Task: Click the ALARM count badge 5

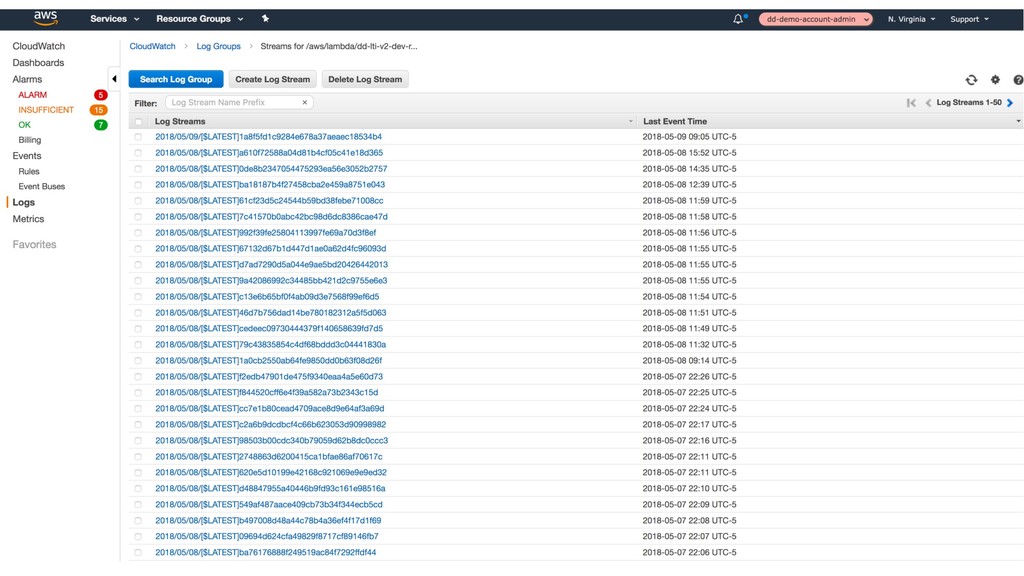Action: [101, 95]
